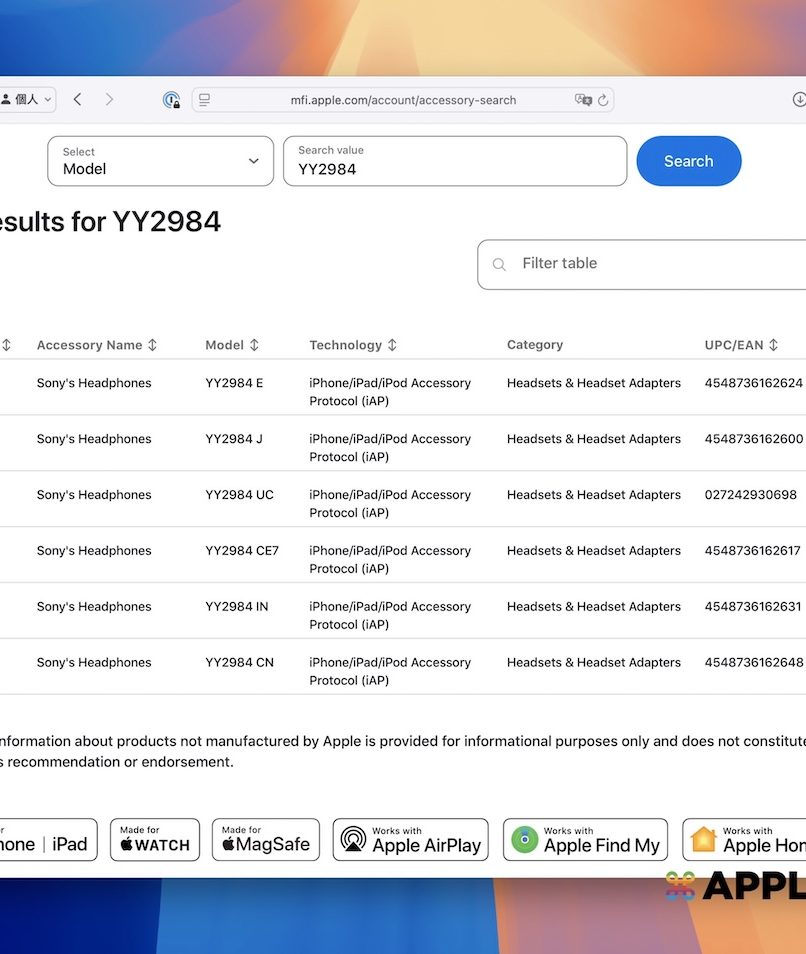Click the page reader icon in address bar
The height and width of the screenshot is (954, 806).
click(205, 100)
